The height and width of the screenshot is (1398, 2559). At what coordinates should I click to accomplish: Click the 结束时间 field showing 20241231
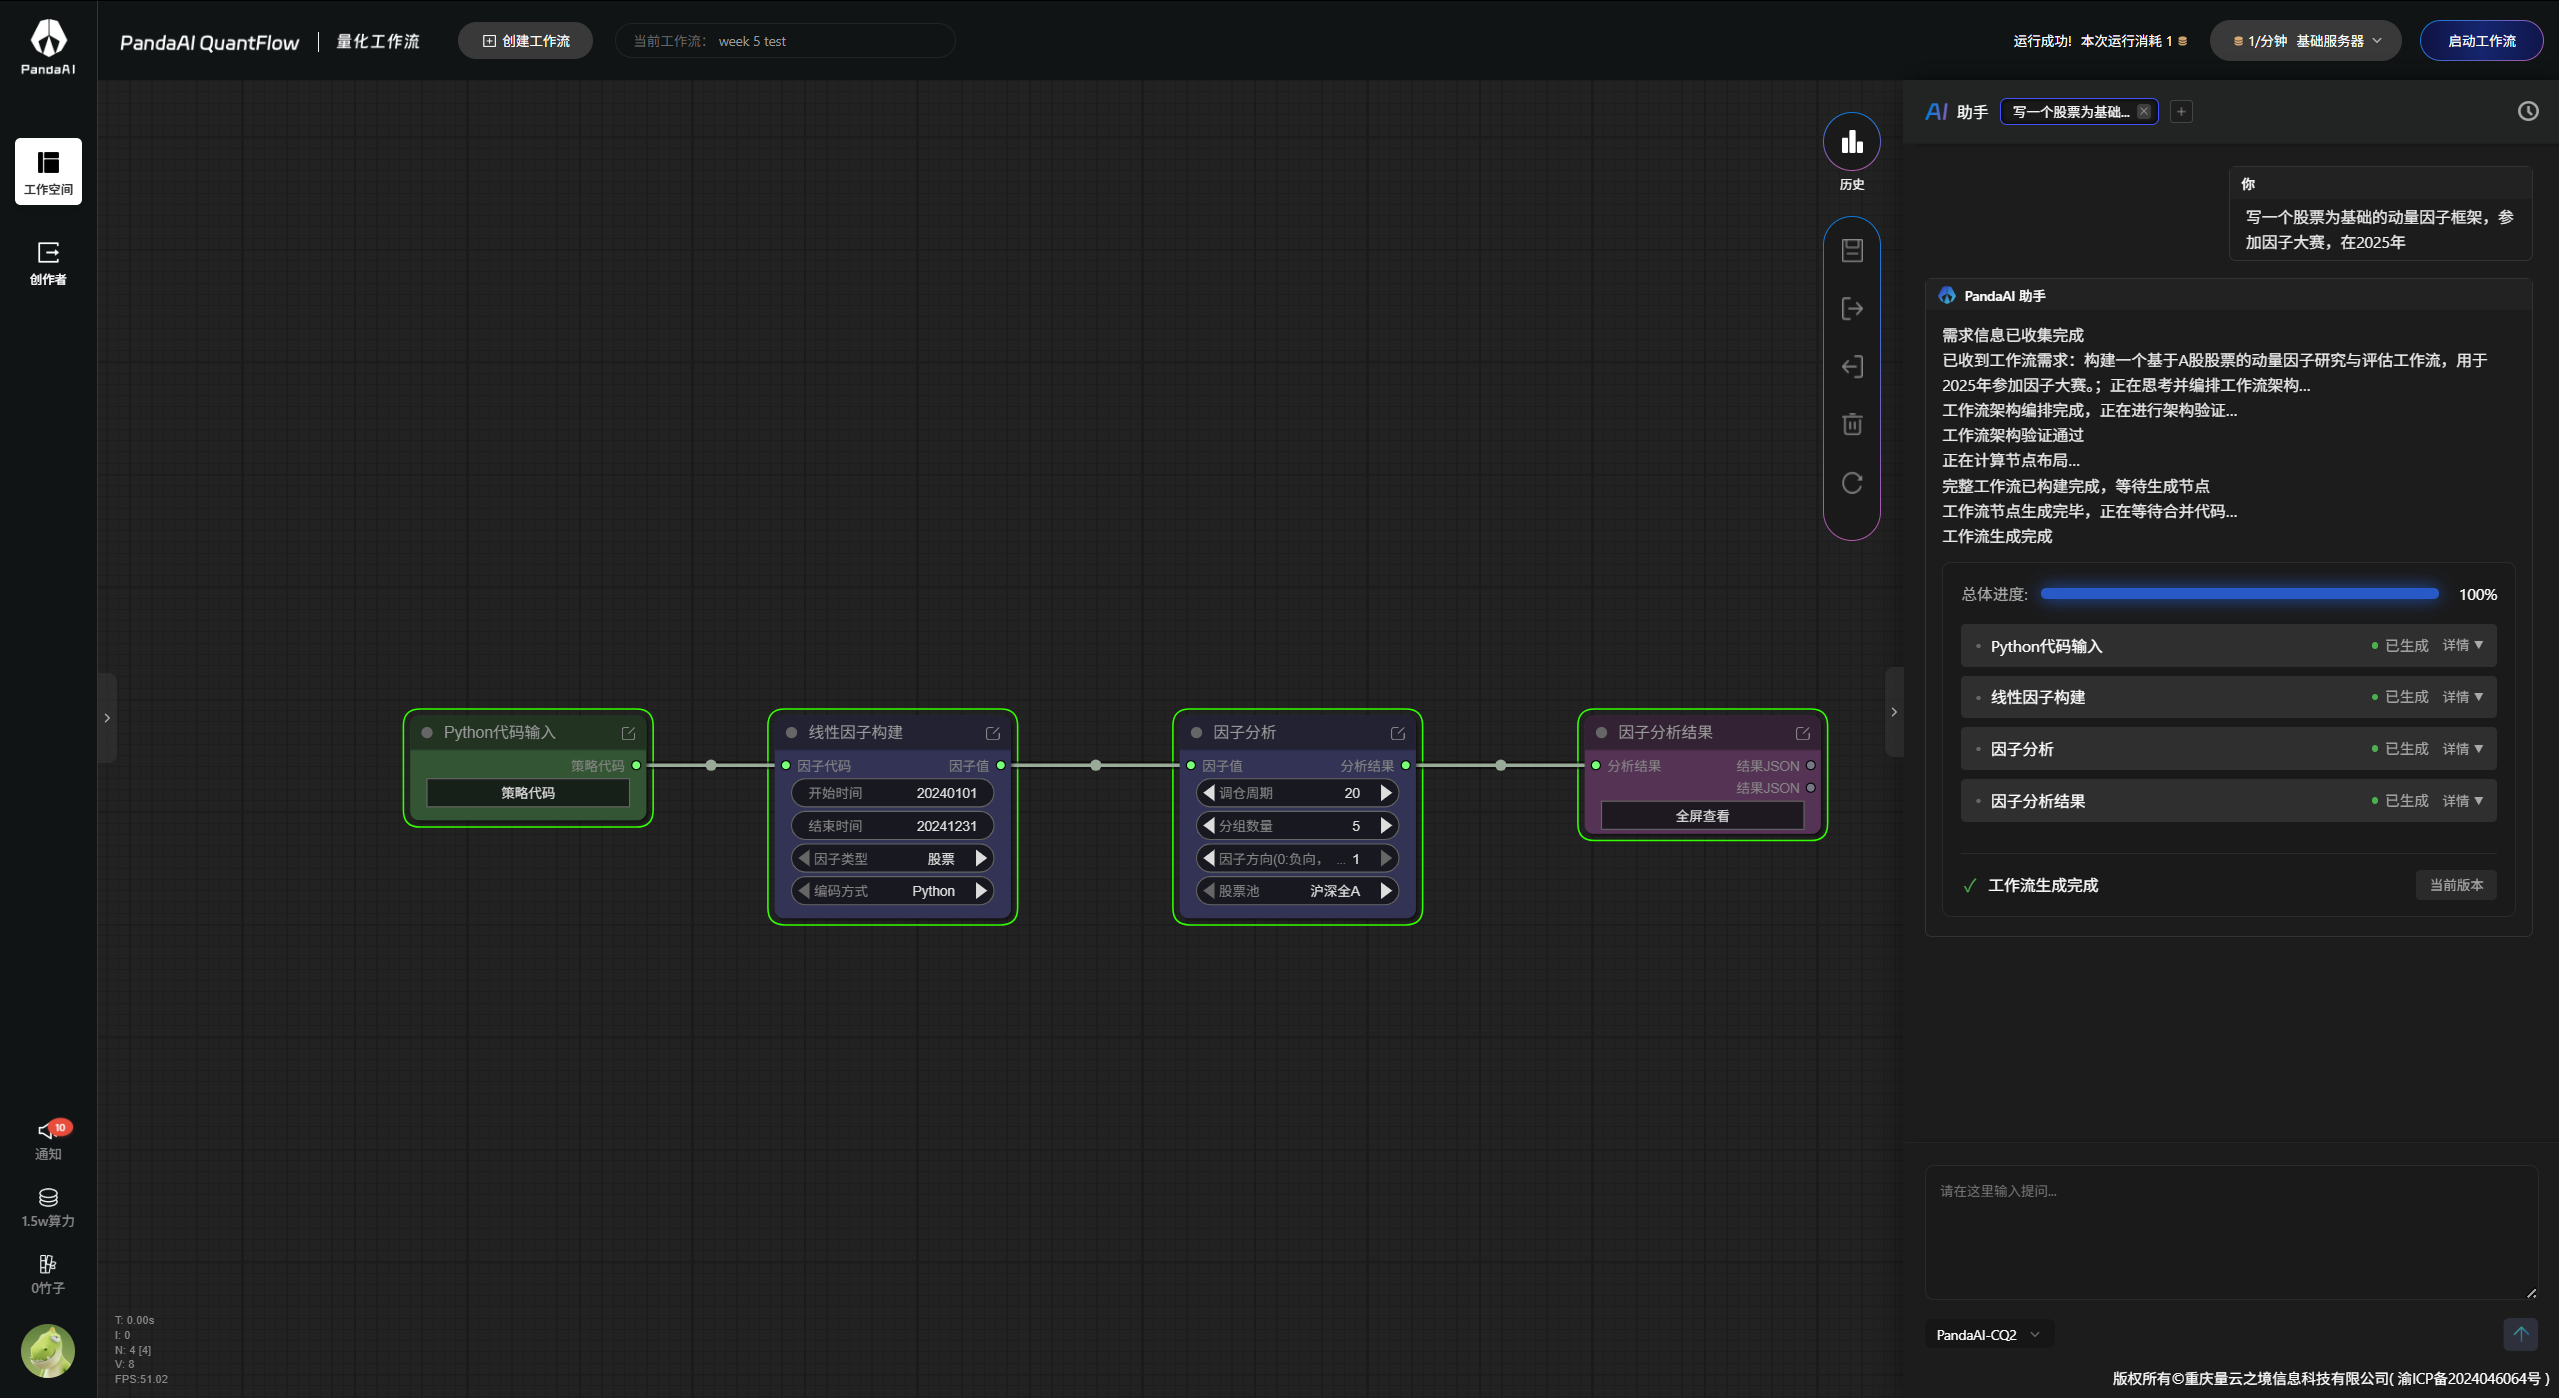pyautogui.click(x=892, y=826)
